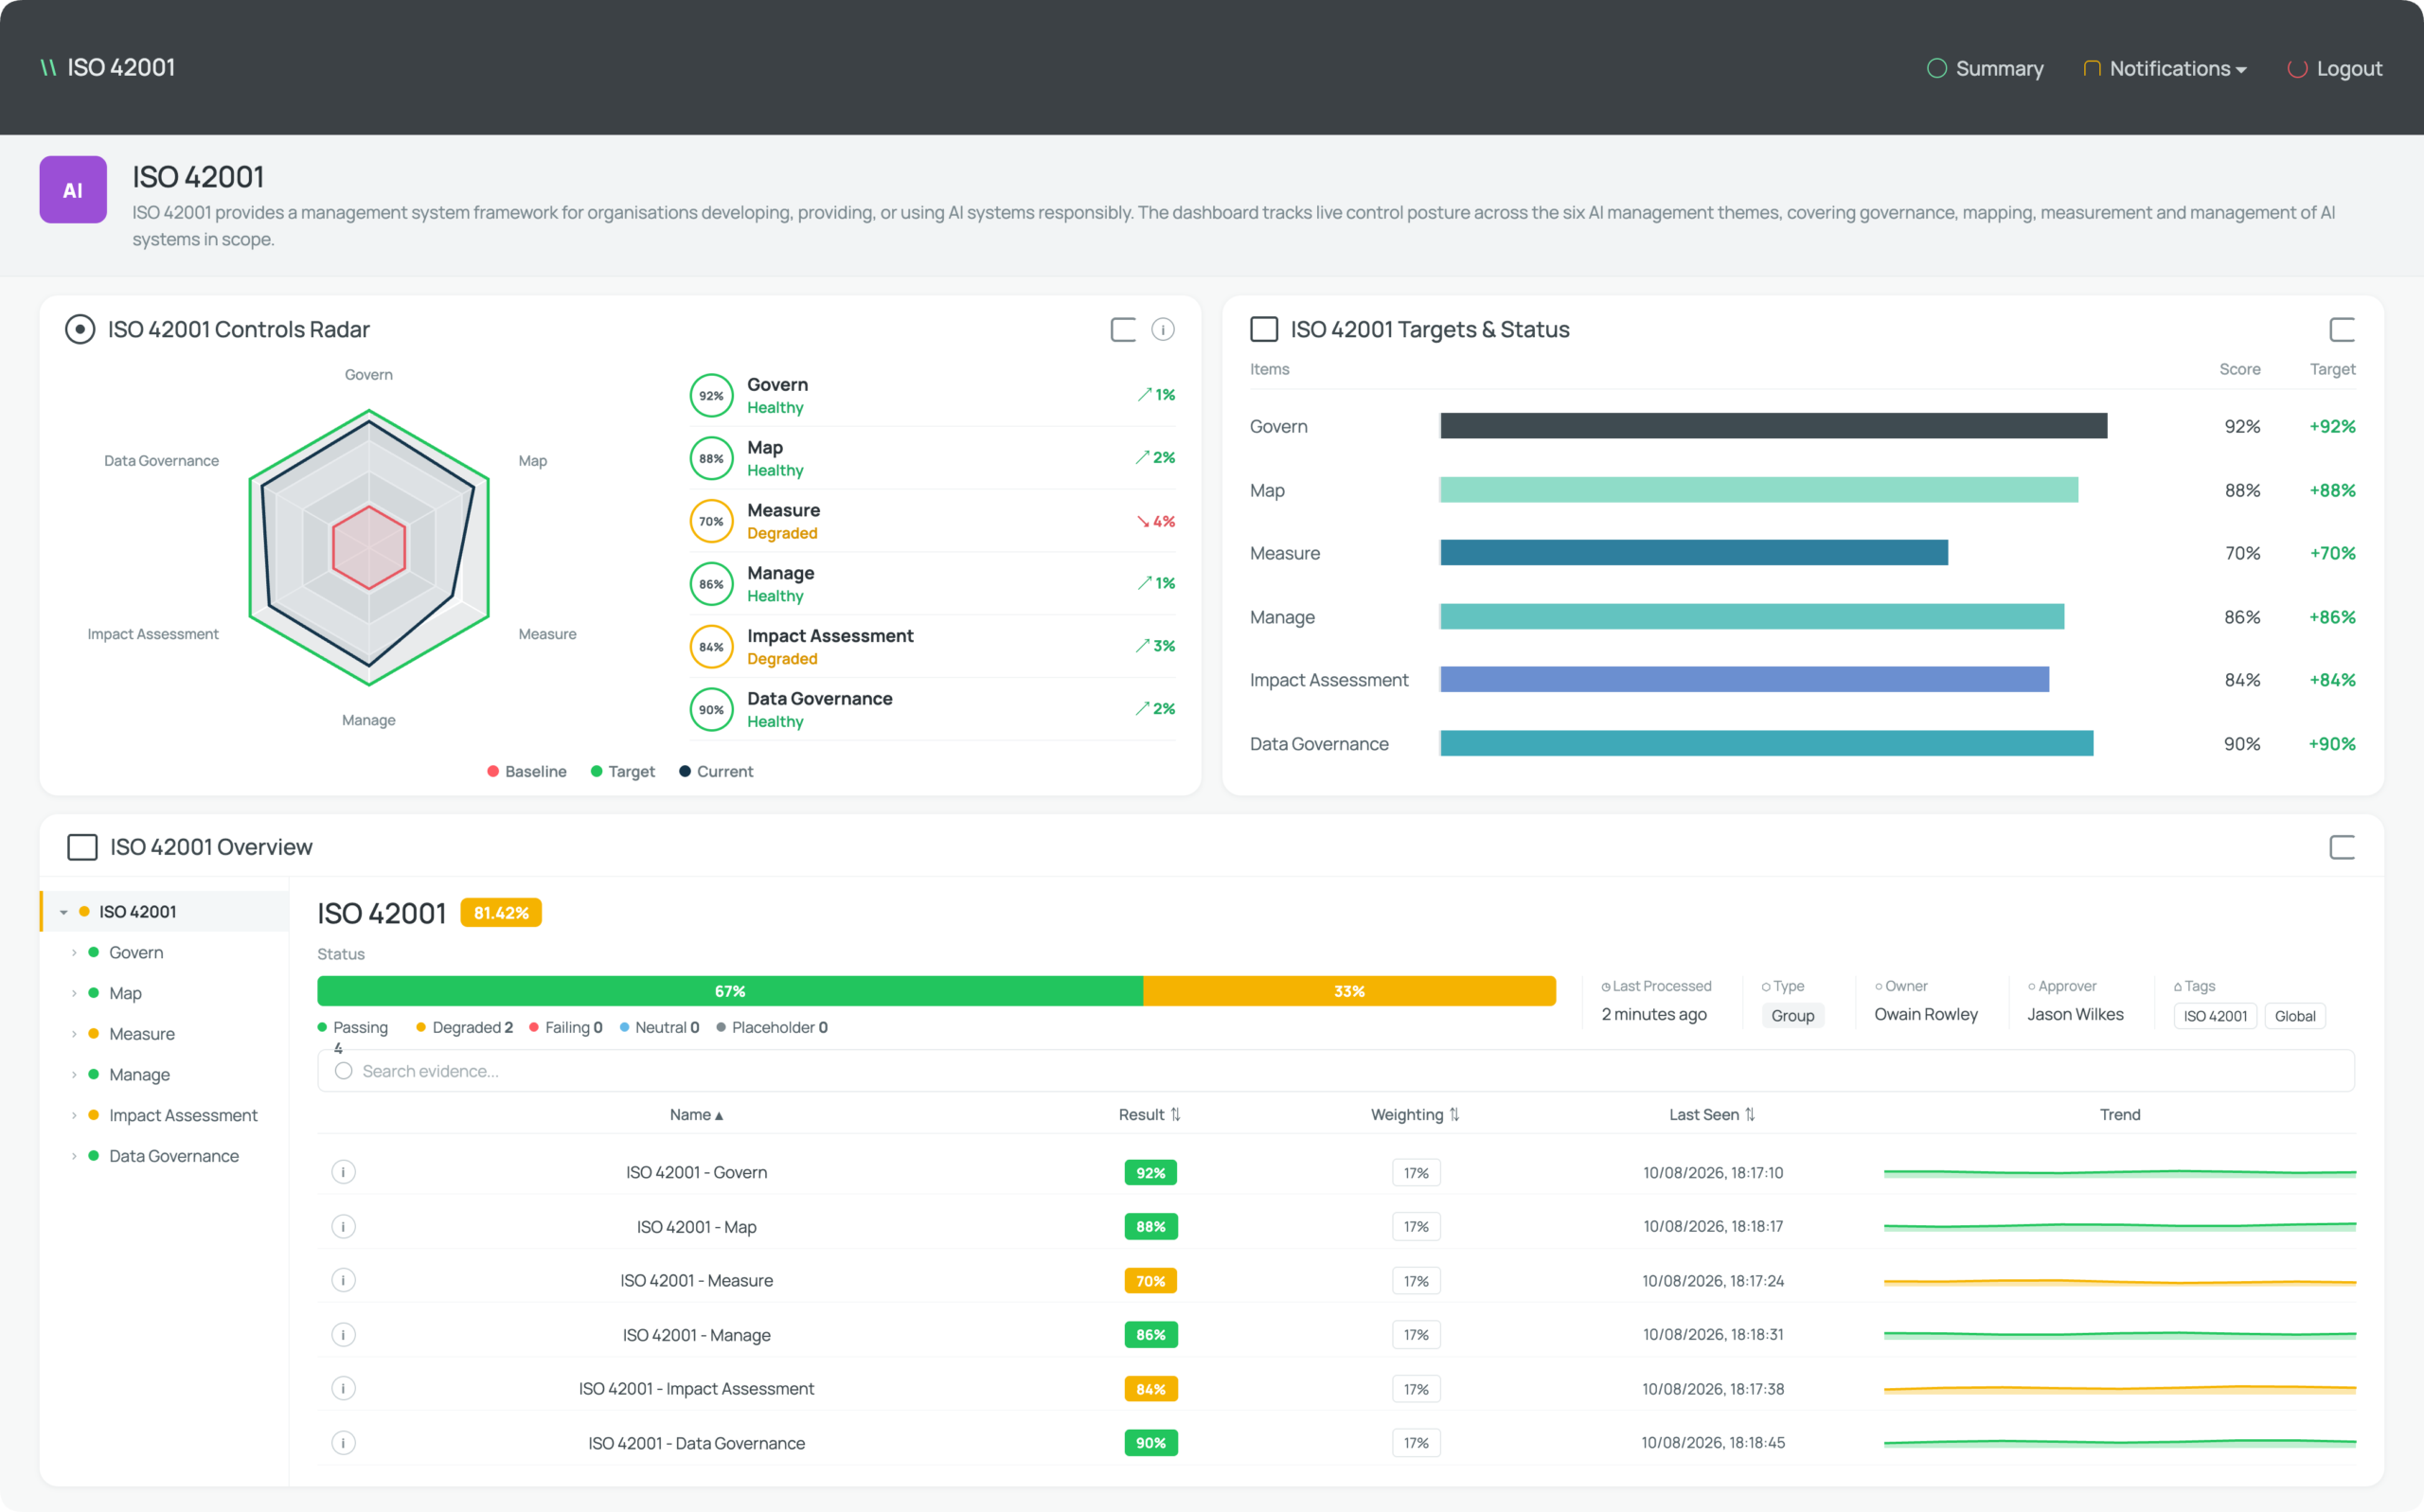The height and width of the screenshot is (1512, 2424).
Task: Collapse the ISO 42001 tree root
Action: pos(64,912)
